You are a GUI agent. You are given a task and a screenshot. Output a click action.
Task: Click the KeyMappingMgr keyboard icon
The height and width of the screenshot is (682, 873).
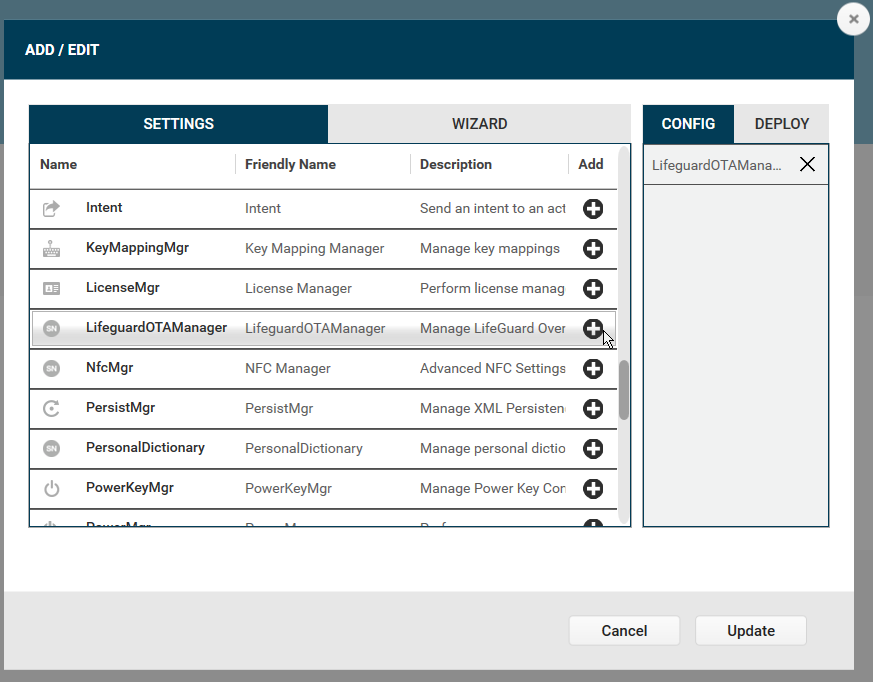pos(52,248)
